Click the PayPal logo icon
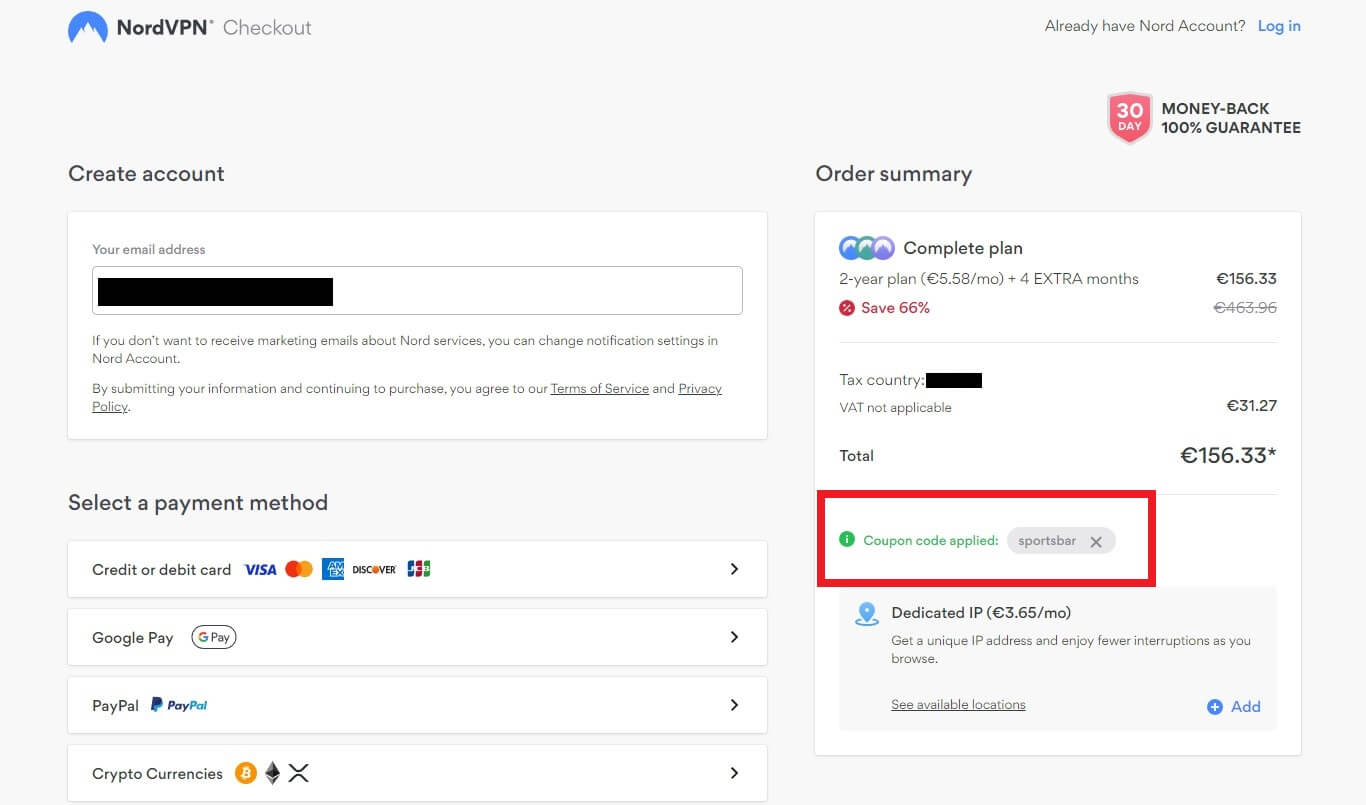The height and width of the screenshot is (805, 1366). 179,705
